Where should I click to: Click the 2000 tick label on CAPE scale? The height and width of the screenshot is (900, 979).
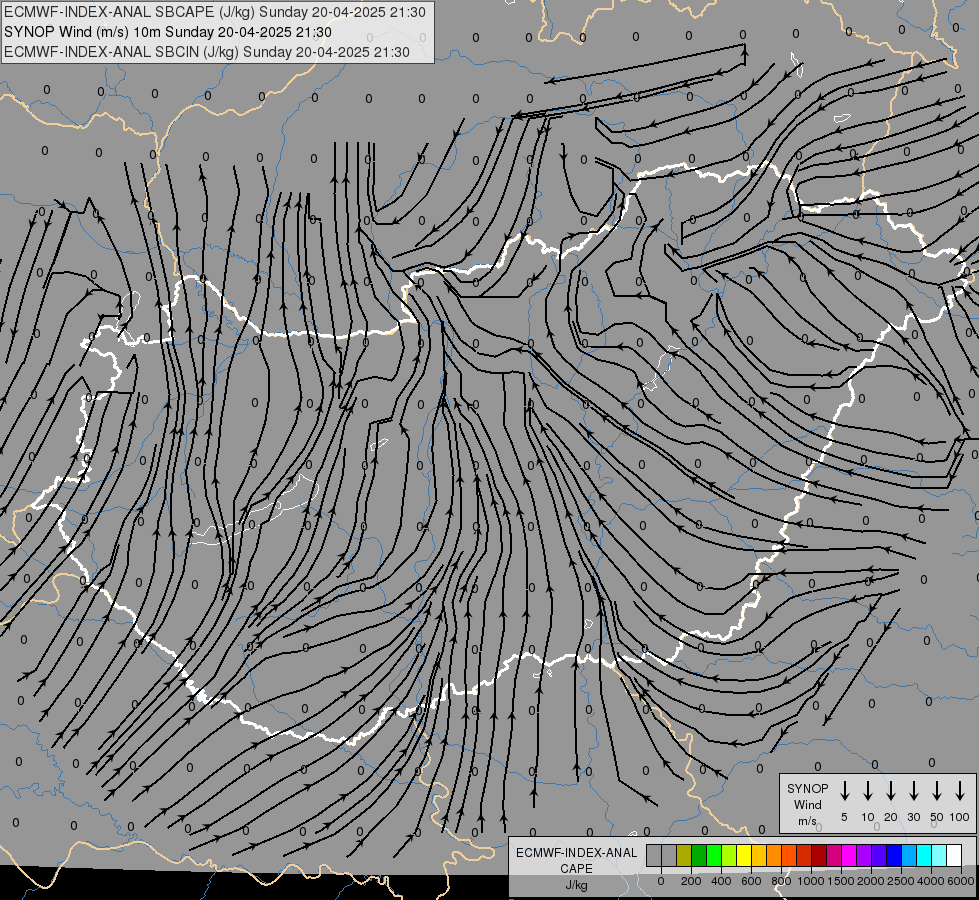click(x=870, y=881)
